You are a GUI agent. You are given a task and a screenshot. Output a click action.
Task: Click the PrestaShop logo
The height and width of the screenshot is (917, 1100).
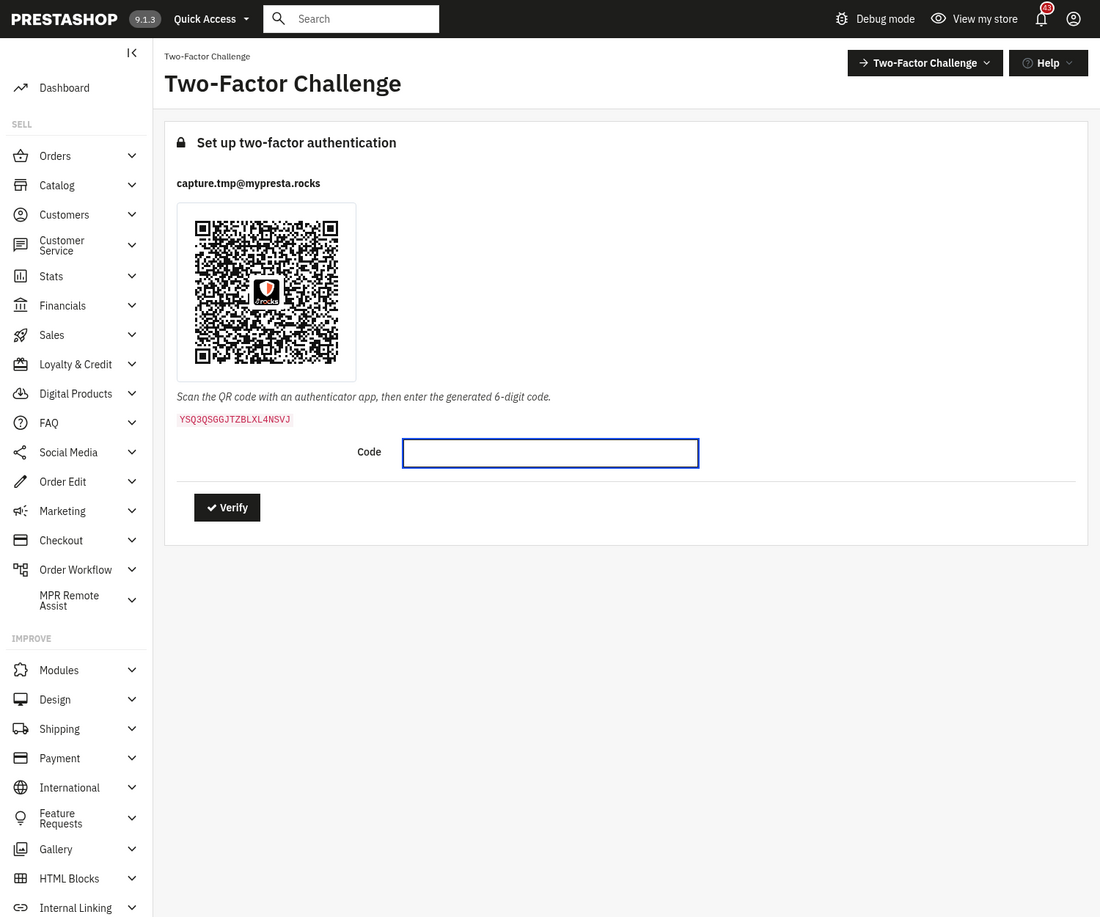point(65,20)
